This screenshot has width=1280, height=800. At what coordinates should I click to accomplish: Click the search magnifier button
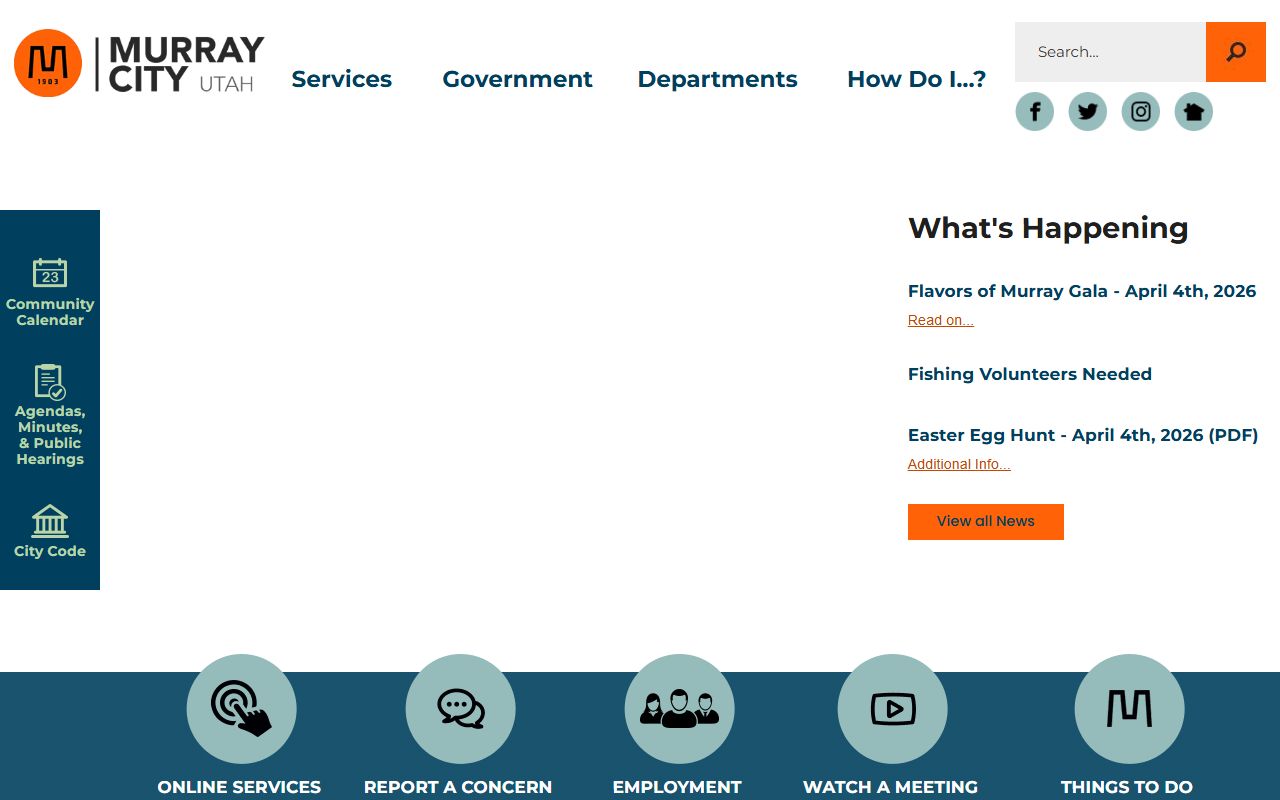coord(1236,52)
